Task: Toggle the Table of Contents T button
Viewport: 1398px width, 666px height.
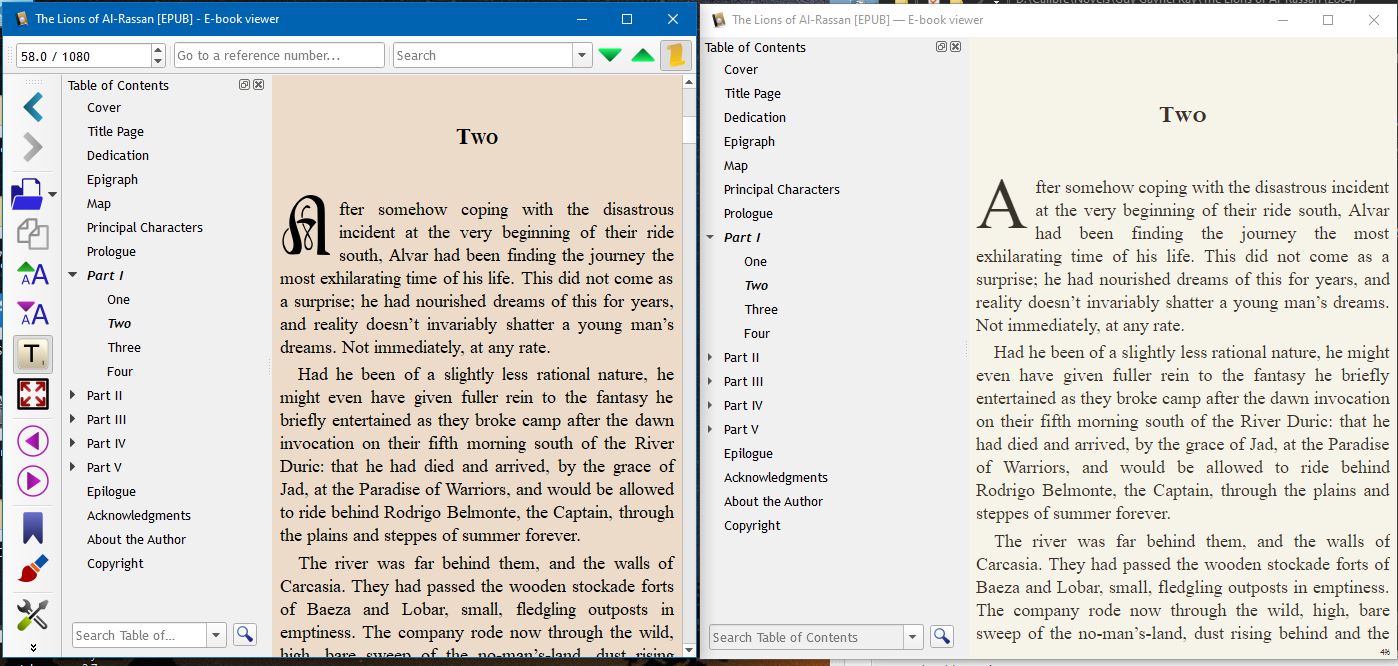Action: pos(33,354)
